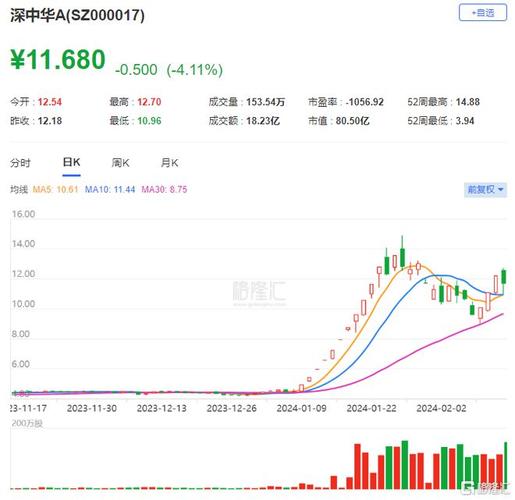515x500 pixels.
Task: Click the change percentage (-4.11%)
Action: tap(195, 70)
